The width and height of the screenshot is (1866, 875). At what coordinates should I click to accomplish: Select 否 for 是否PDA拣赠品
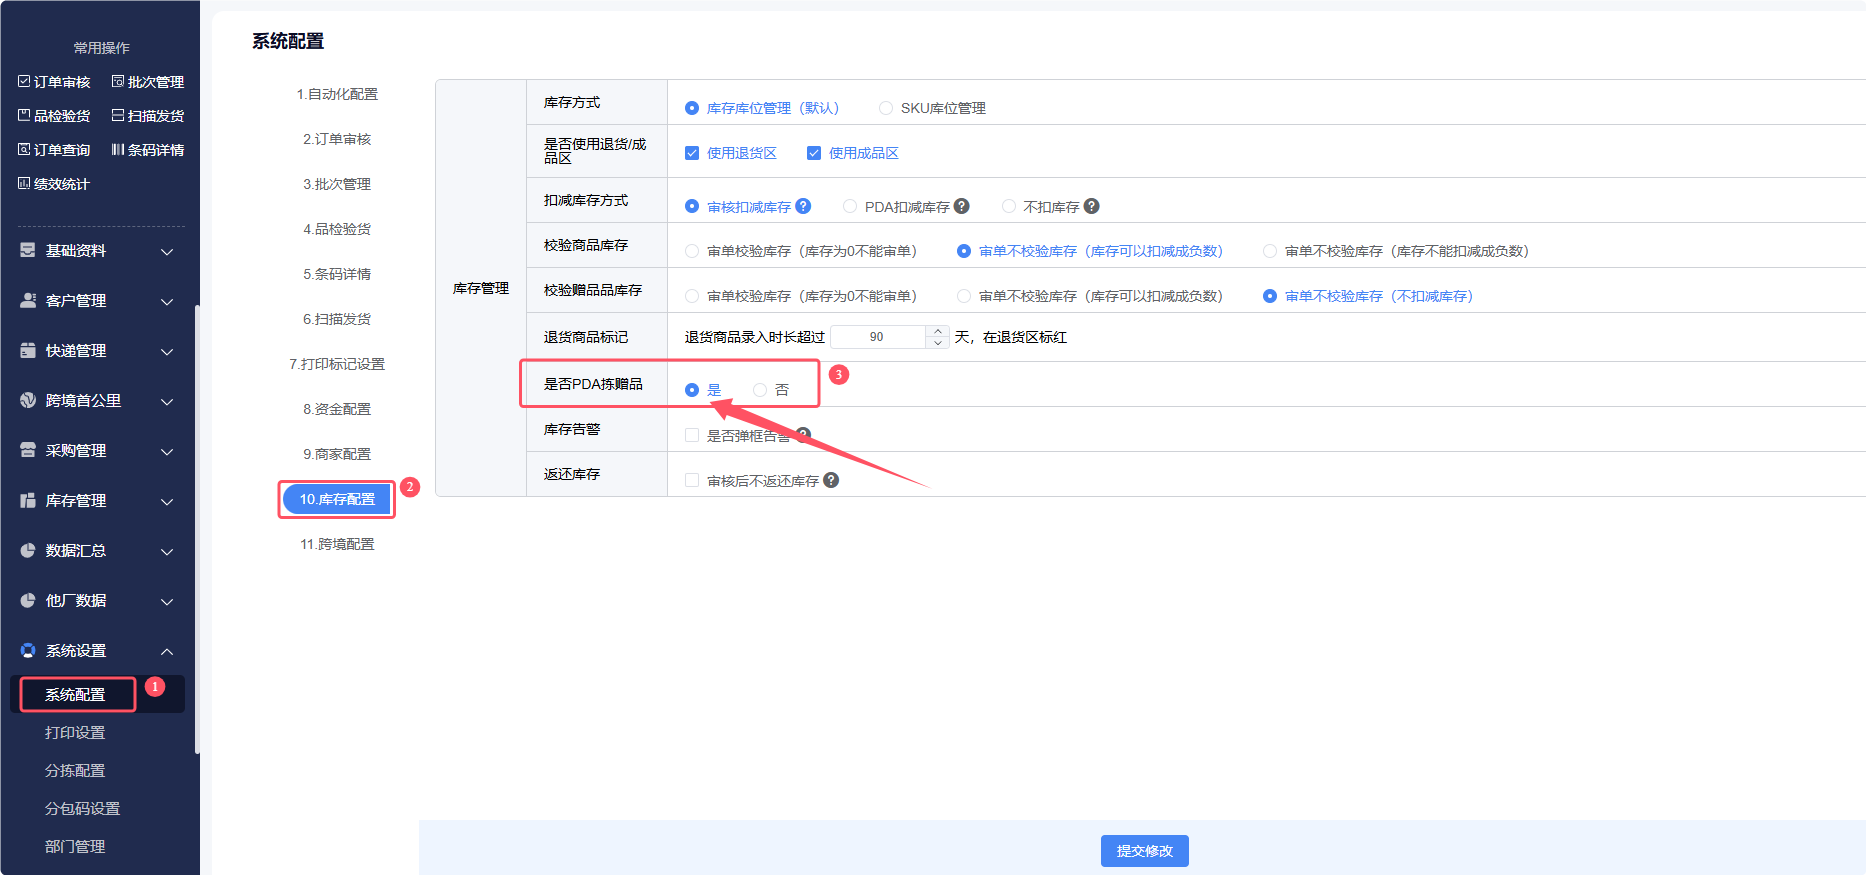point(760,390)
